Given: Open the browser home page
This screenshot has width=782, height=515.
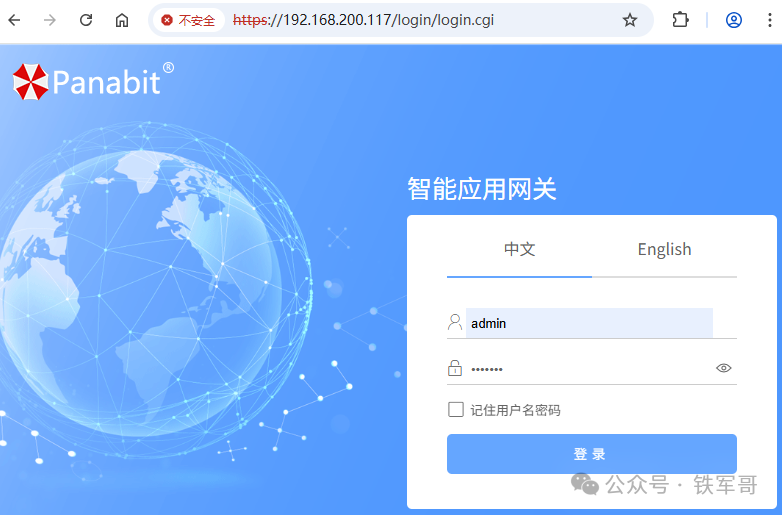Looking at the screenshot, I should pos(122,20).
